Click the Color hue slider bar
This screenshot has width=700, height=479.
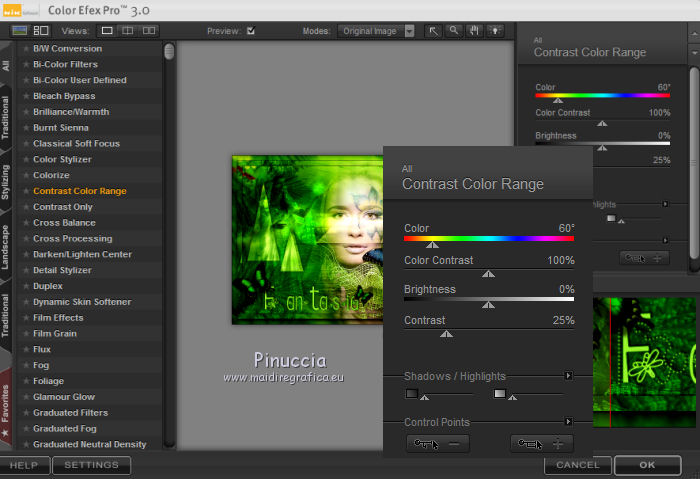[x=488, y=239]
